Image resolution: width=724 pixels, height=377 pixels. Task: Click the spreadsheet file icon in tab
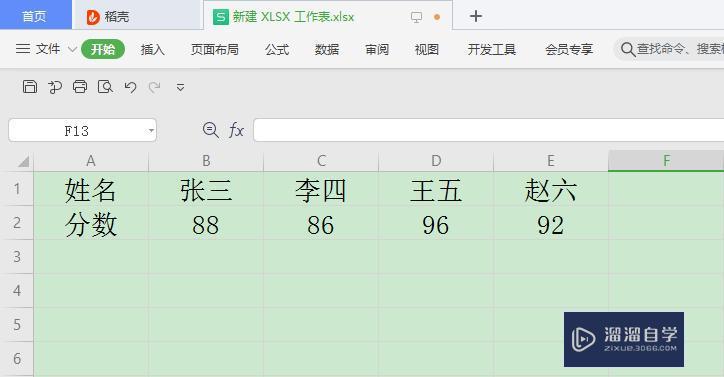click(221, 17)
